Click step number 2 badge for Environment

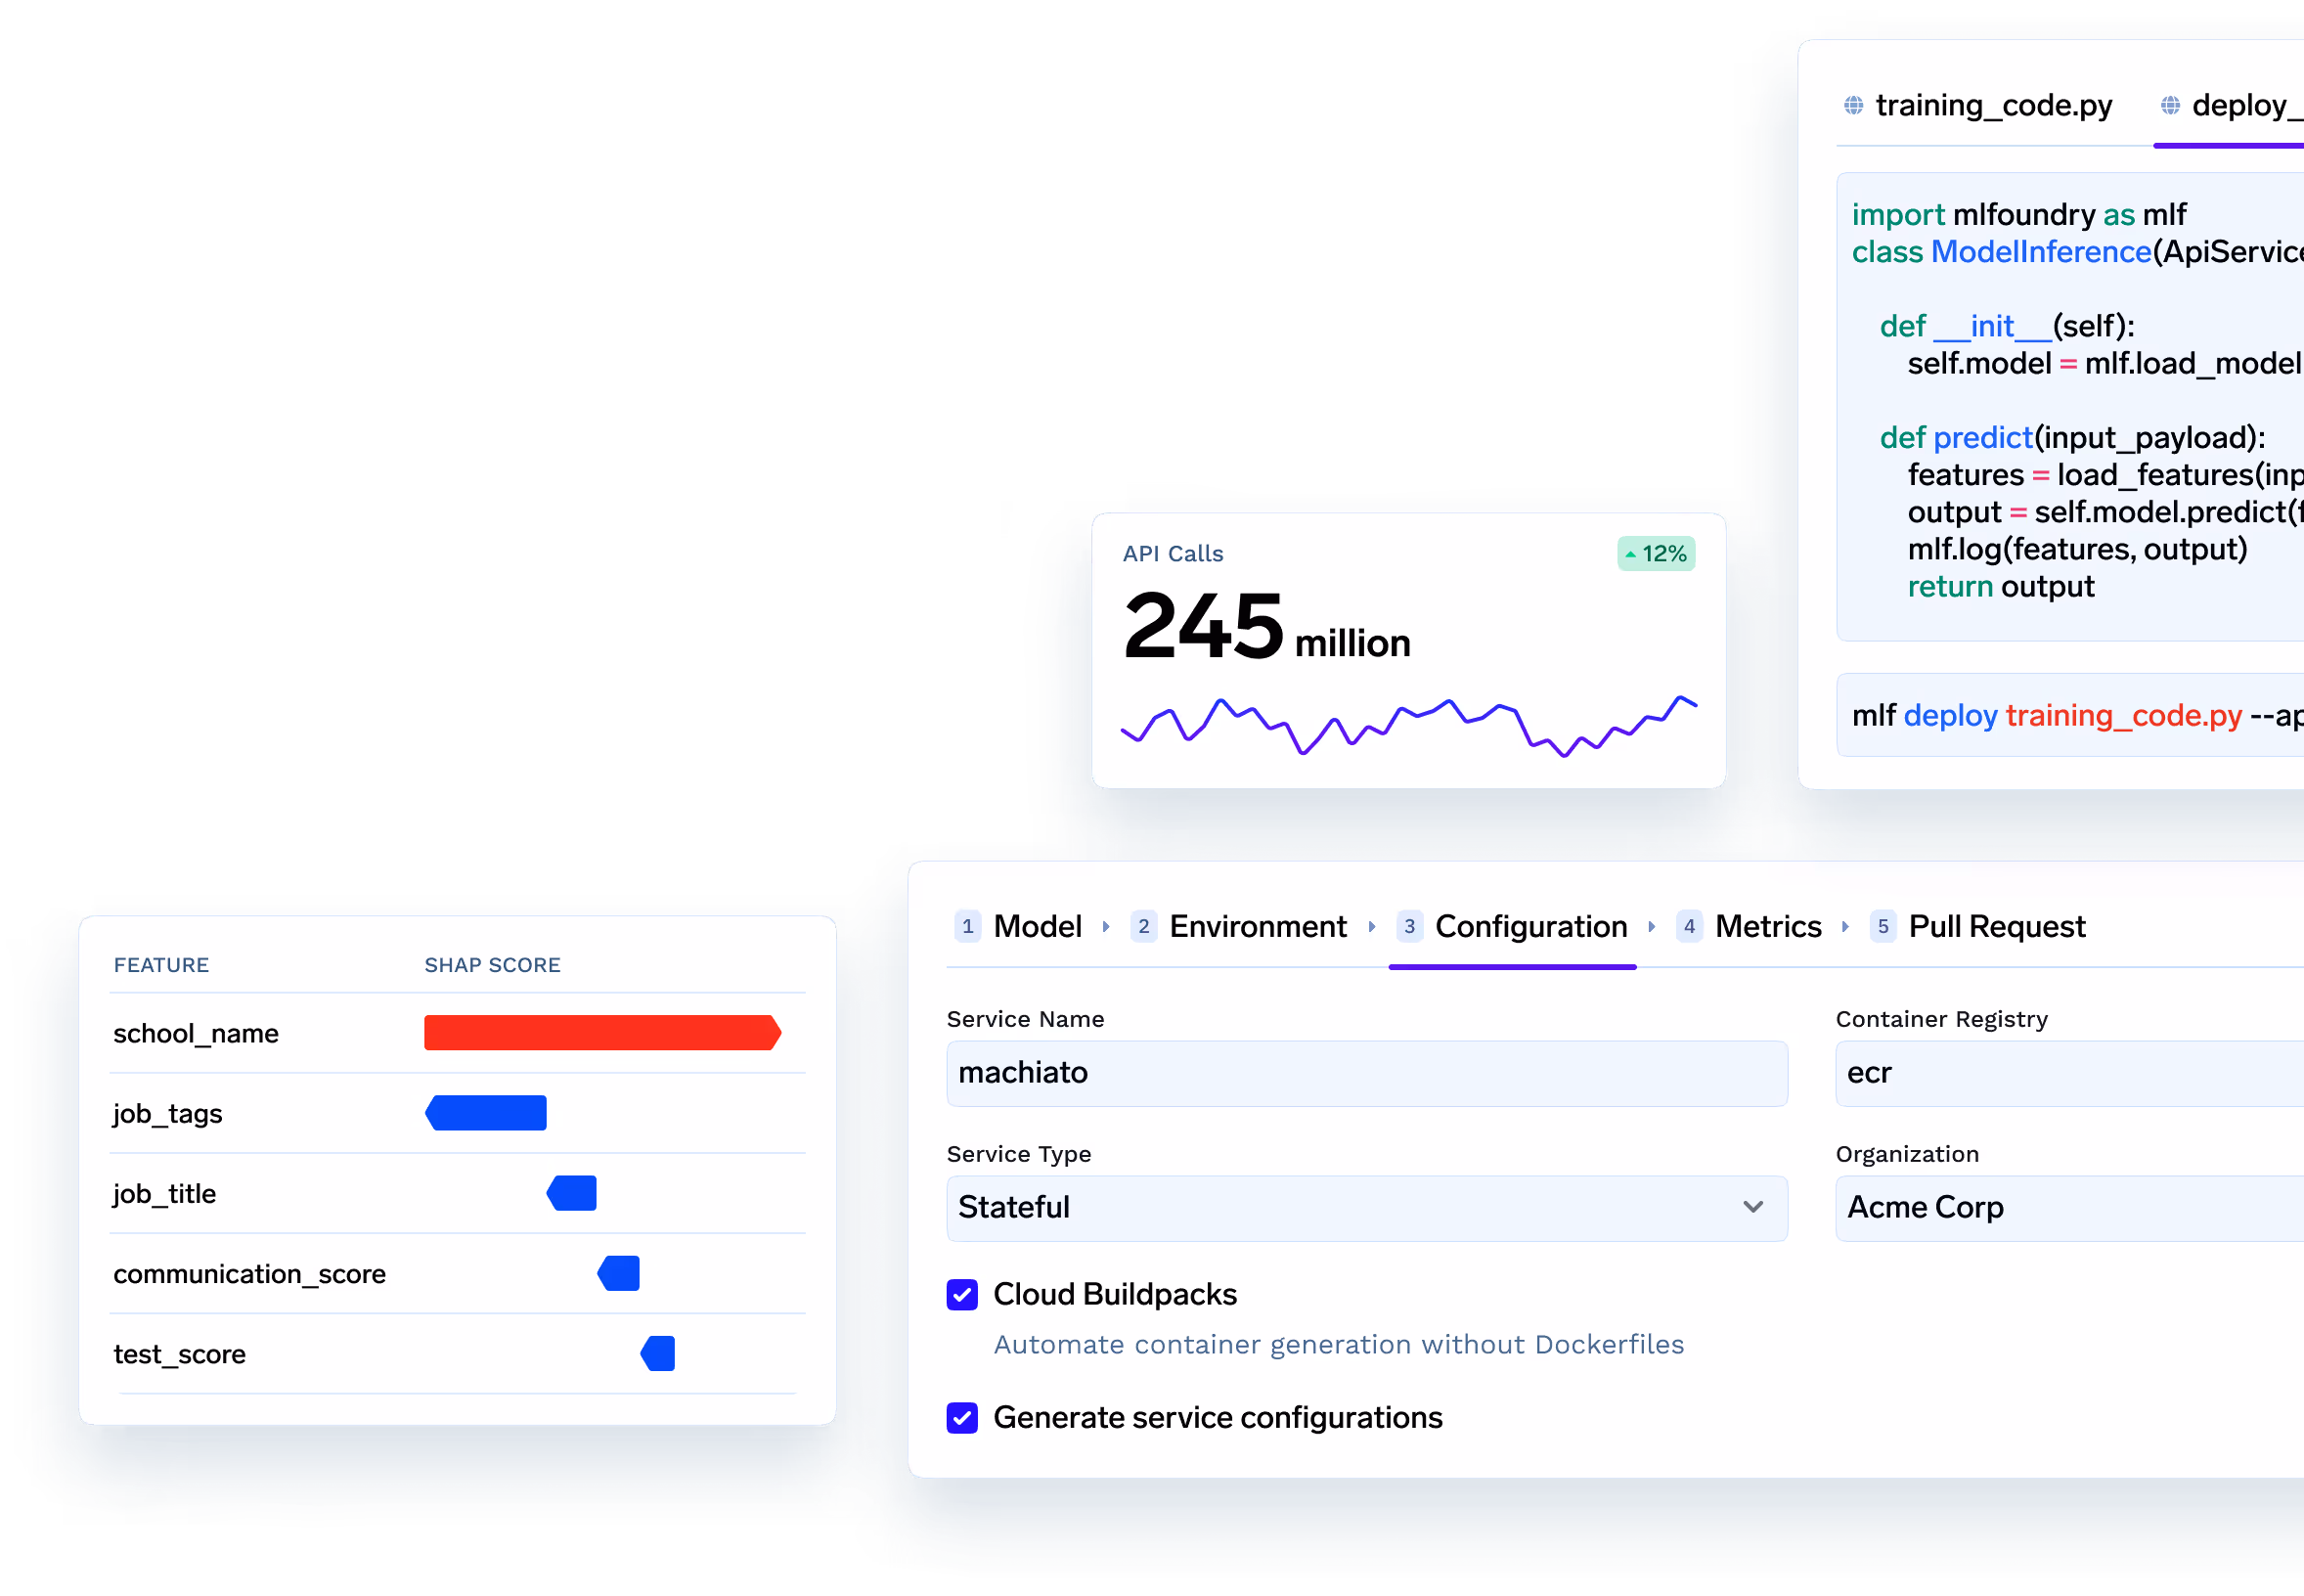click(1143, 927)
